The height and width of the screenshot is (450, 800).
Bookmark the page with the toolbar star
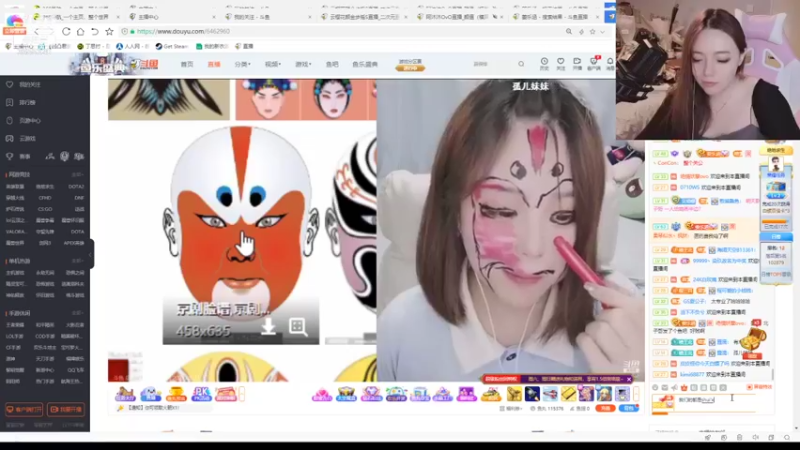point(109,32)
